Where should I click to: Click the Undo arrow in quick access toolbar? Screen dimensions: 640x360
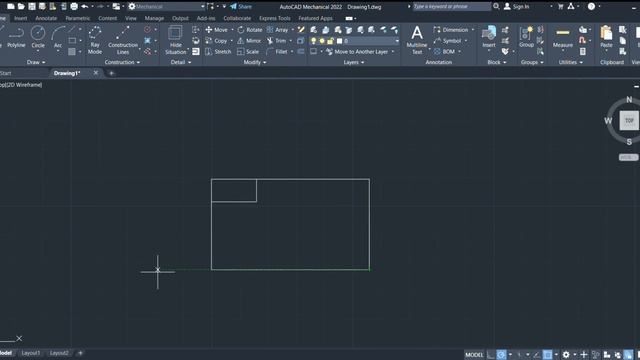(x=84, y=7)
